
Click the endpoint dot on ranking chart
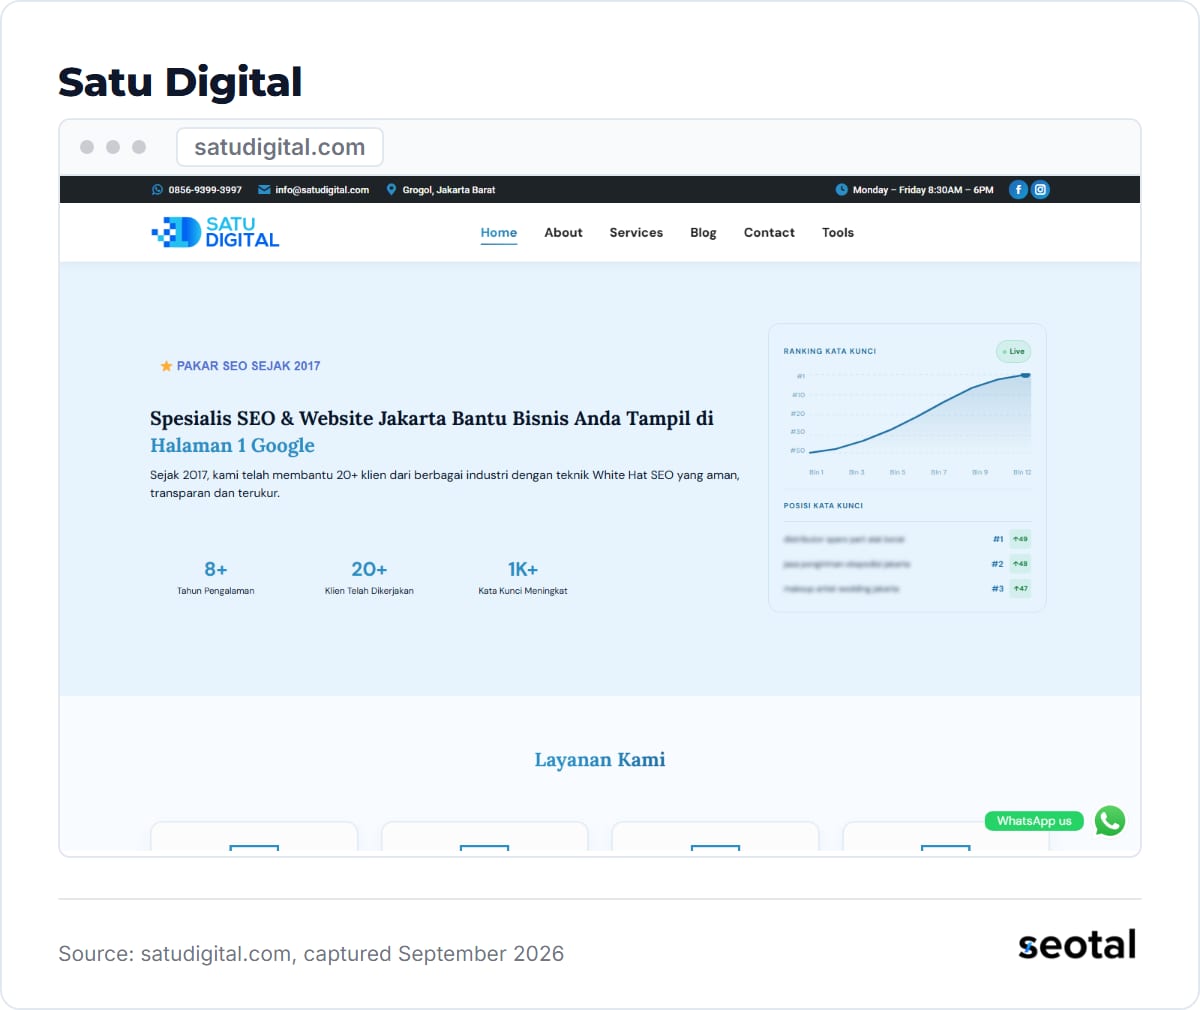[1025, 375]
